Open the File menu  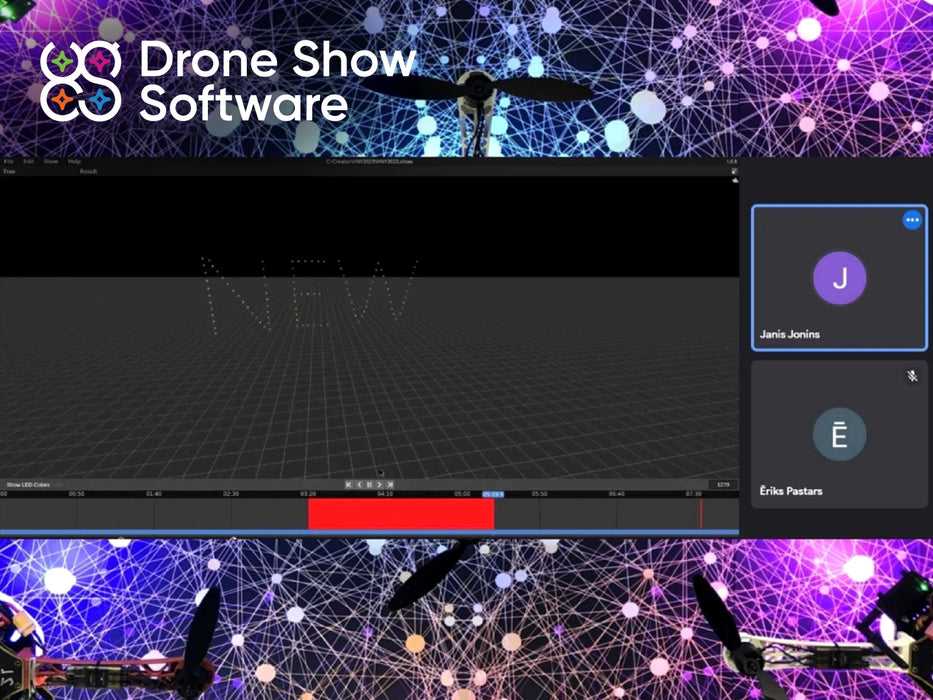click(x=8, y=161)
